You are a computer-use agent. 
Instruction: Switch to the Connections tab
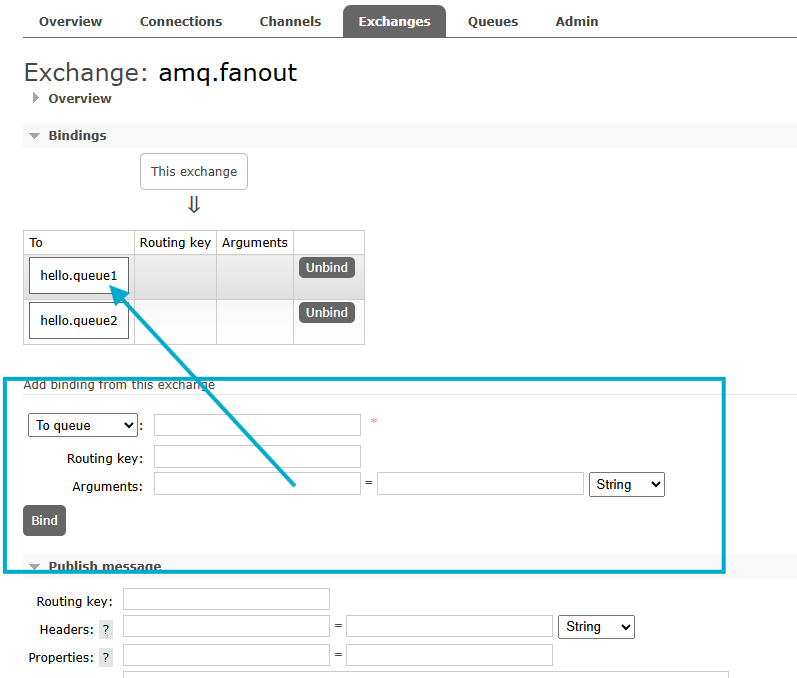coord(181,21)
